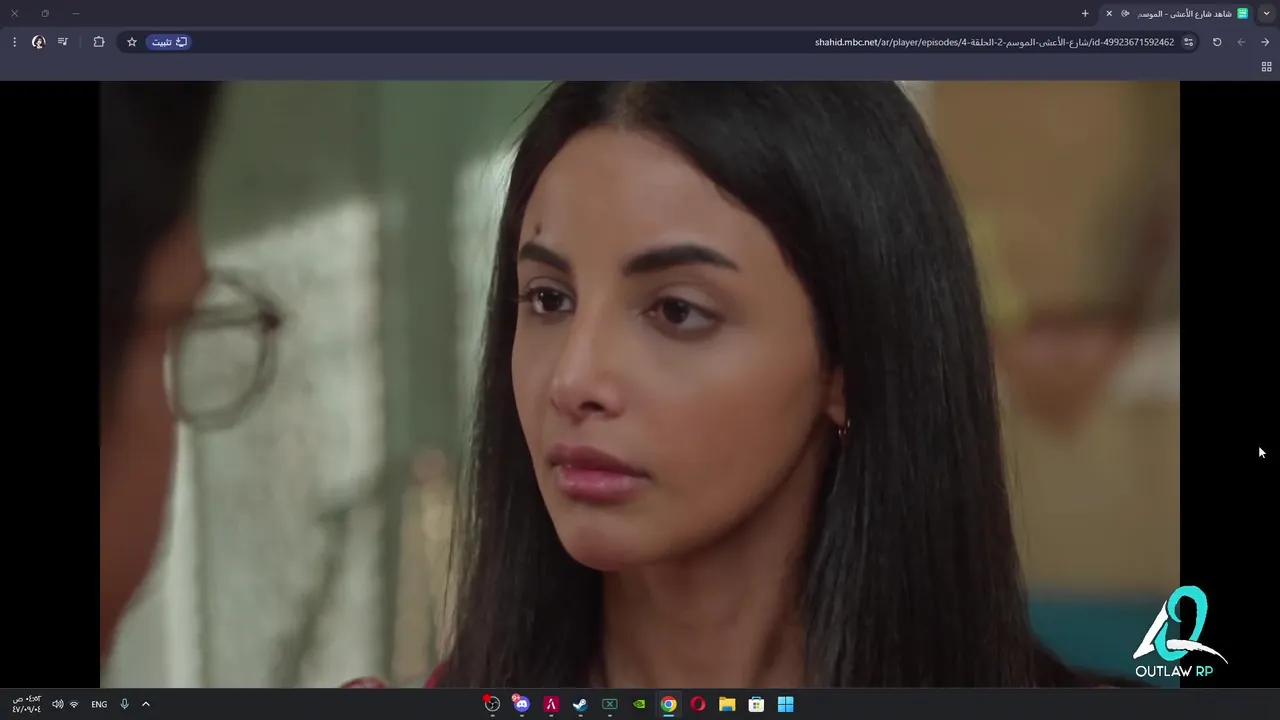Open the site information tune icon
1280x720 pixels.
[1188, 42]
